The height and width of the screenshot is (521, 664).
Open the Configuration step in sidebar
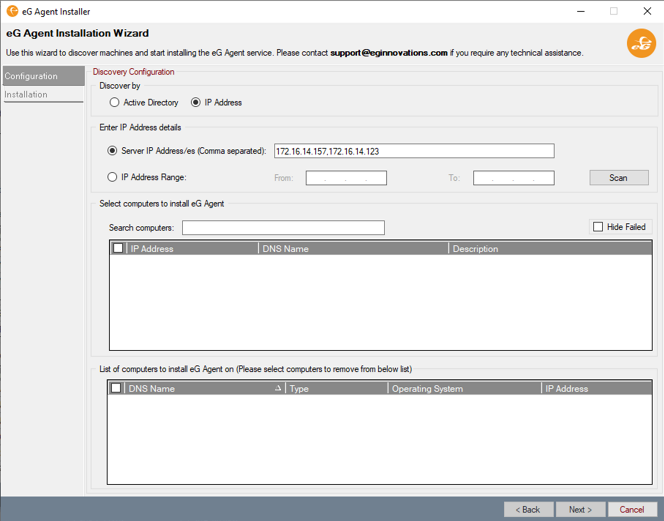tap(44, 76)
